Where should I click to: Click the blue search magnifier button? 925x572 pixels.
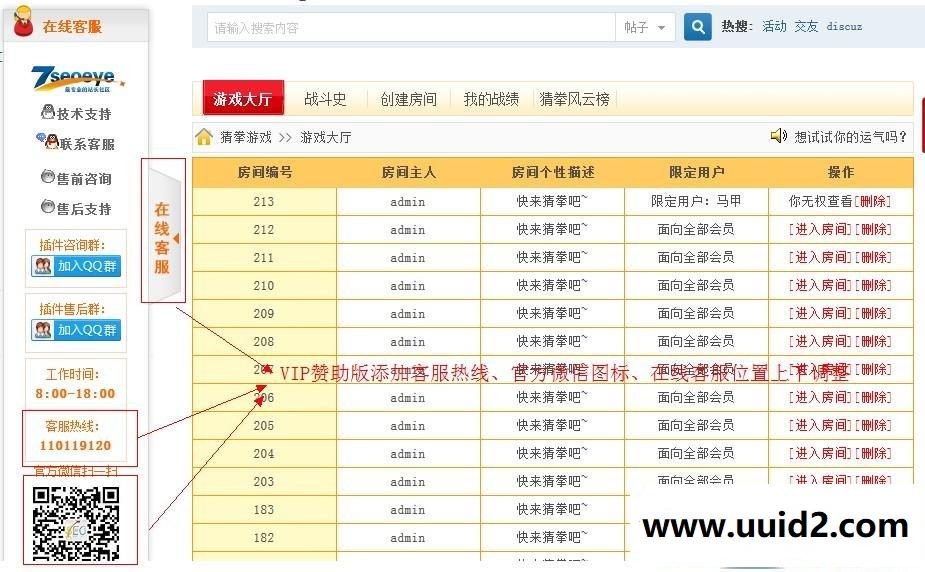pos(697,27)
